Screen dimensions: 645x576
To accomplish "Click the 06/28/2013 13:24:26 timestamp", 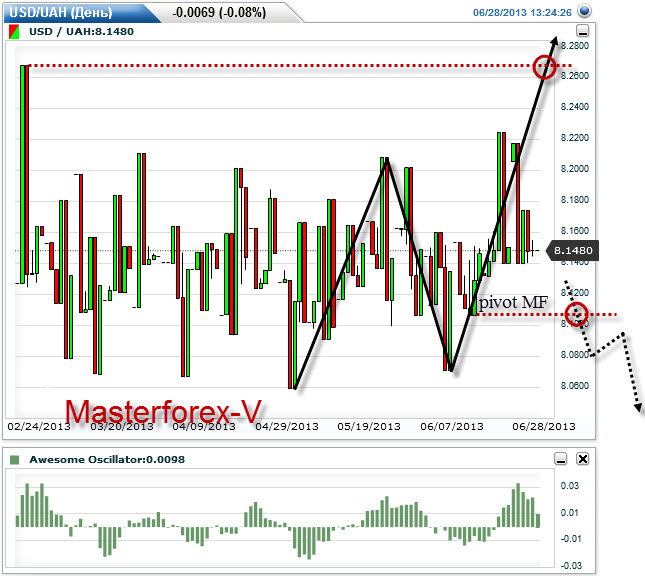I will coord(521,13).
